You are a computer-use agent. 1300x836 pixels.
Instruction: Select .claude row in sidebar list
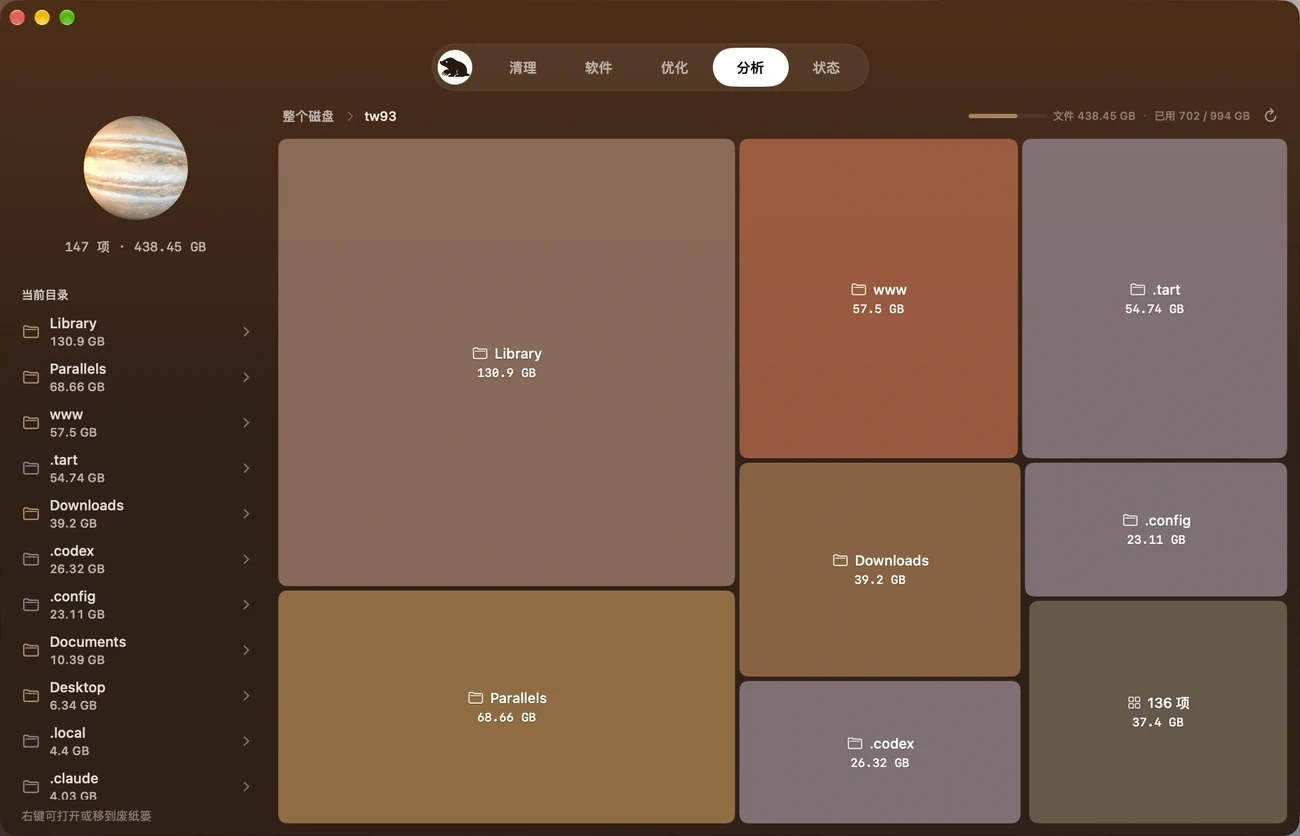tap(136, 786)
